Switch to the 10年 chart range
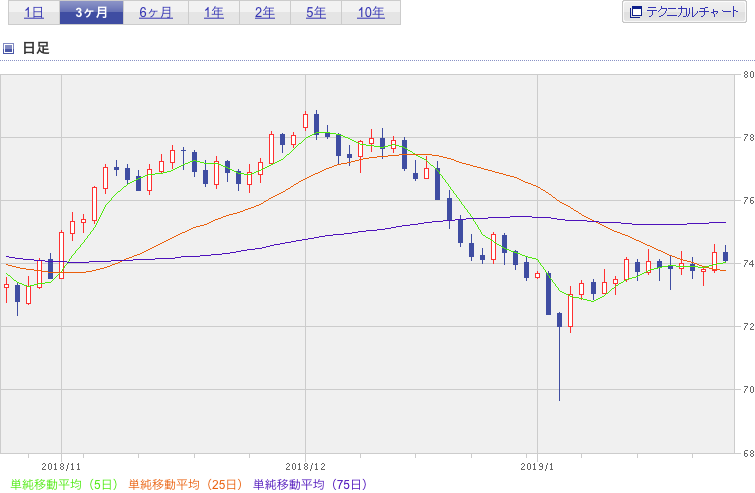 371,13
